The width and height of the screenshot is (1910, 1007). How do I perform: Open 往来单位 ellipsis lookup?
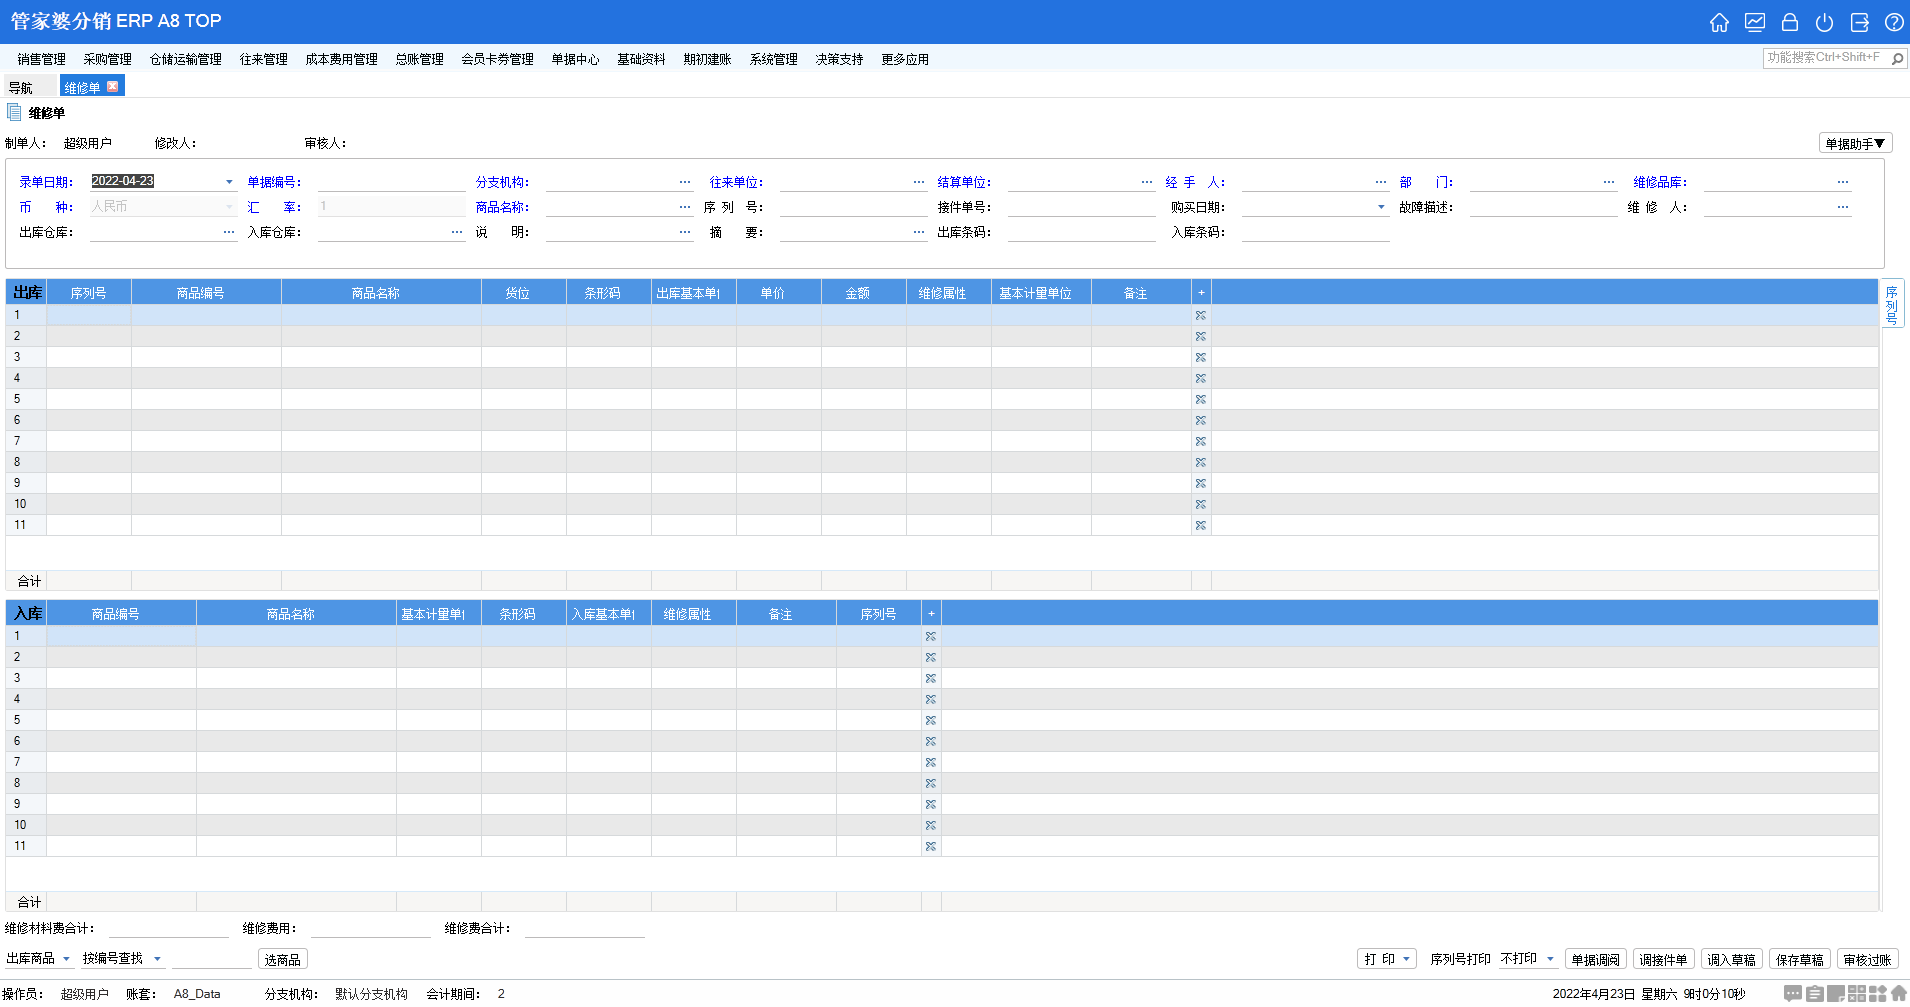[x=919, y=182]
